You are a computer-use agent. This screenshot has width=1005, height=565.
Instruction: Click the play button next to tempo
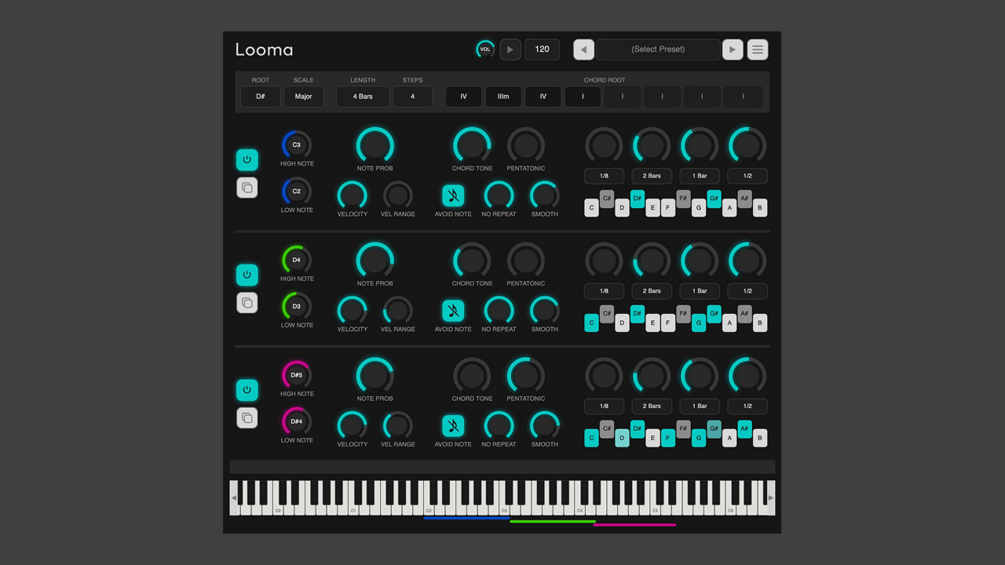[510, 49]
